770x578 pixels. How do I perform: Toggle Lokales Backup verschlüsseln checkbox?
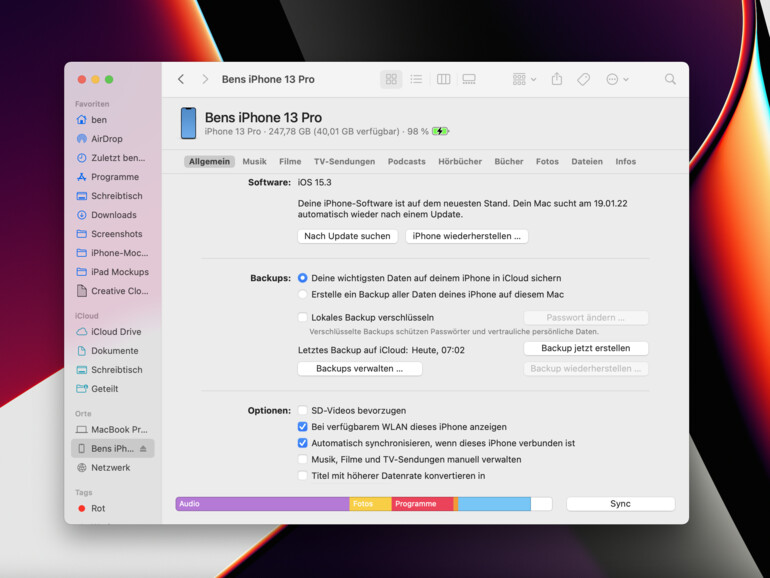pos(302,317)
